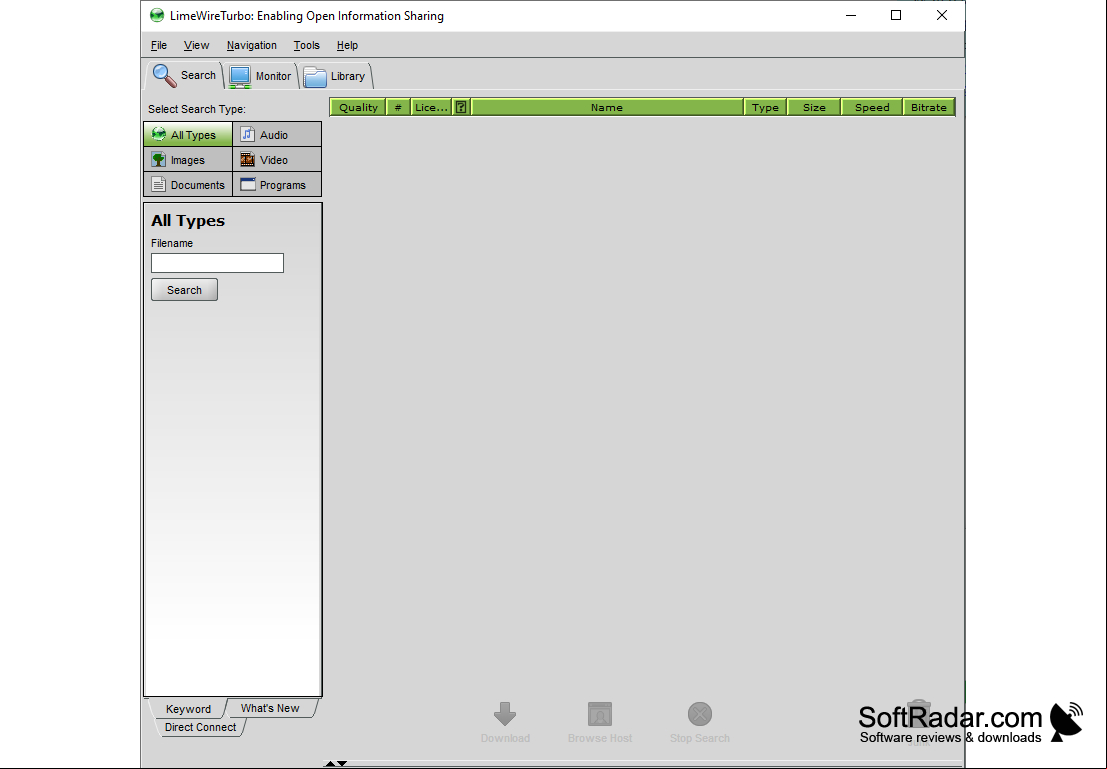
Task: Open the What's New tab
Action: click(x=270, y=708)
